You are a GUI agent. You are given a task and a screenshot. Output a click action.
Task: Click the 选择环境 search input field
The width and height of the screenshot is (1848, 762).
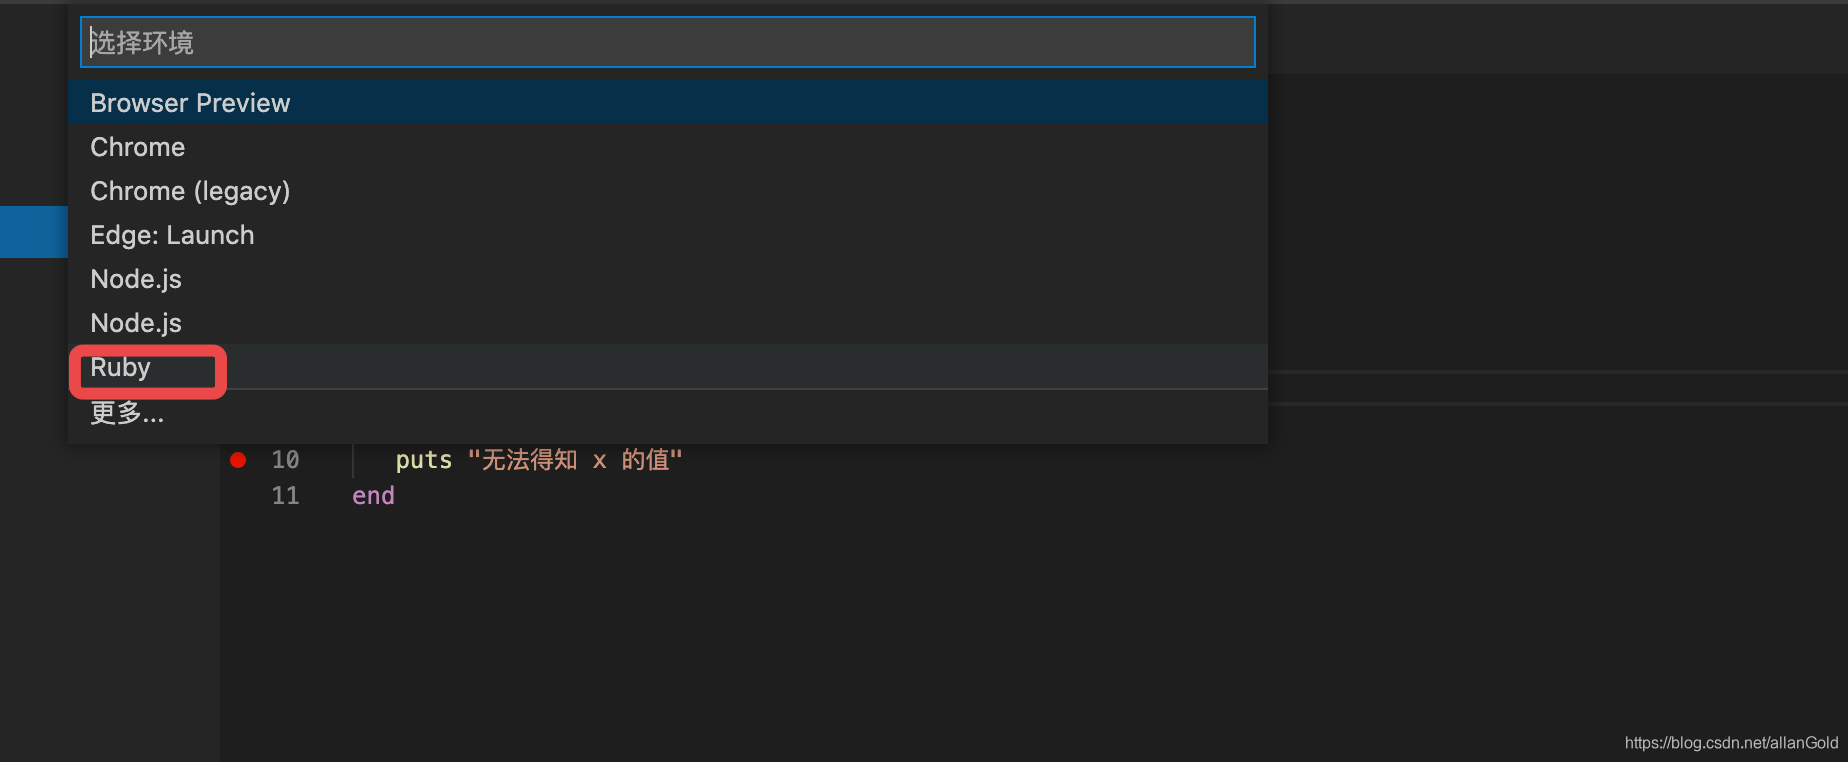click(667, 42)
